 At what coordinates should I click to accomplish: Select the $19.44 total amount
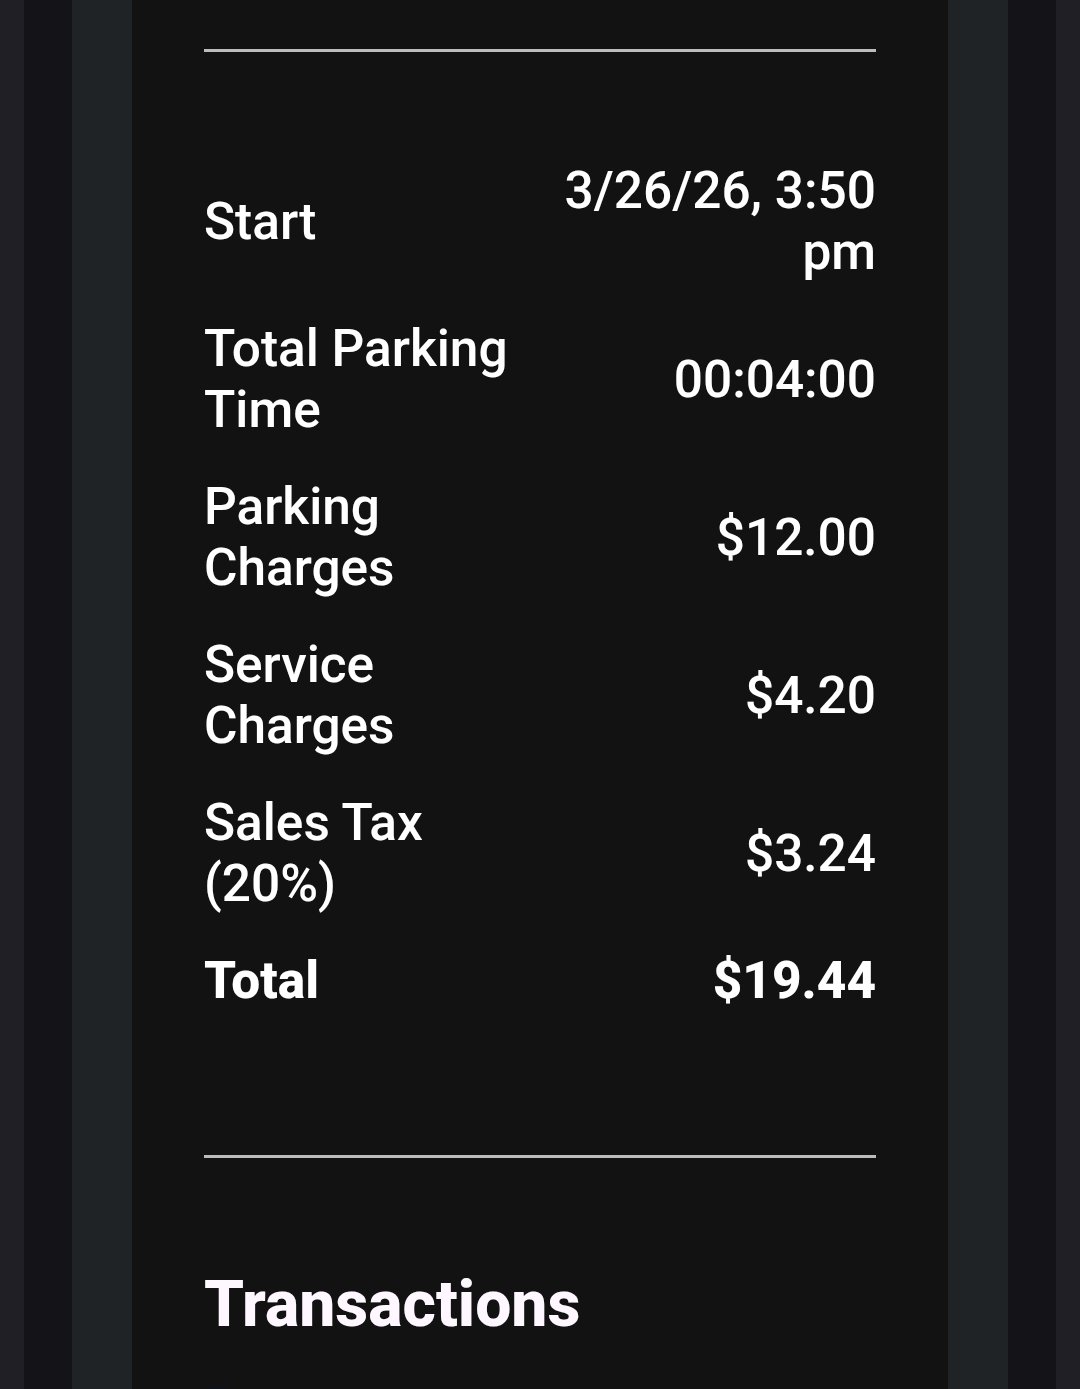794,980
